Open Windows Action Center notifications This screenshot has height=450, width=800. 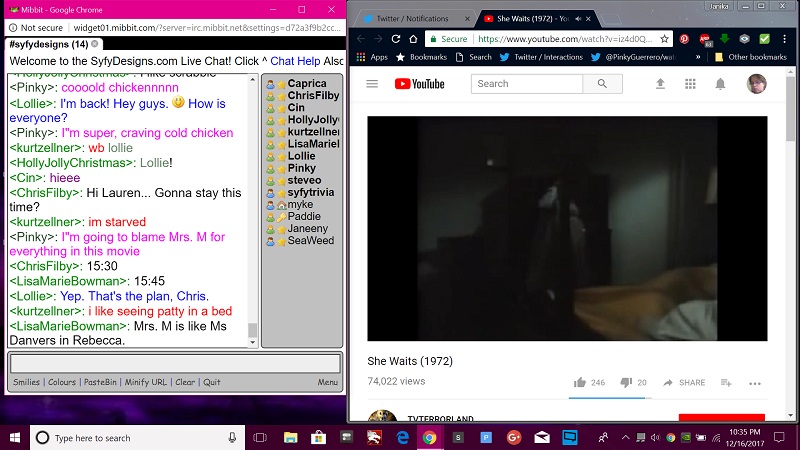[779, 437]
